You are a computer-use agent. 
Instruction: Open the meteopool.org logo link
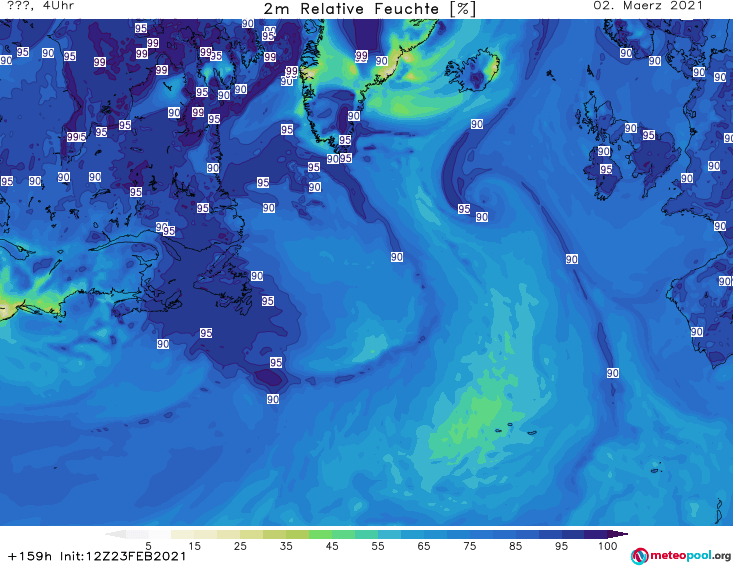coord(681,556)
